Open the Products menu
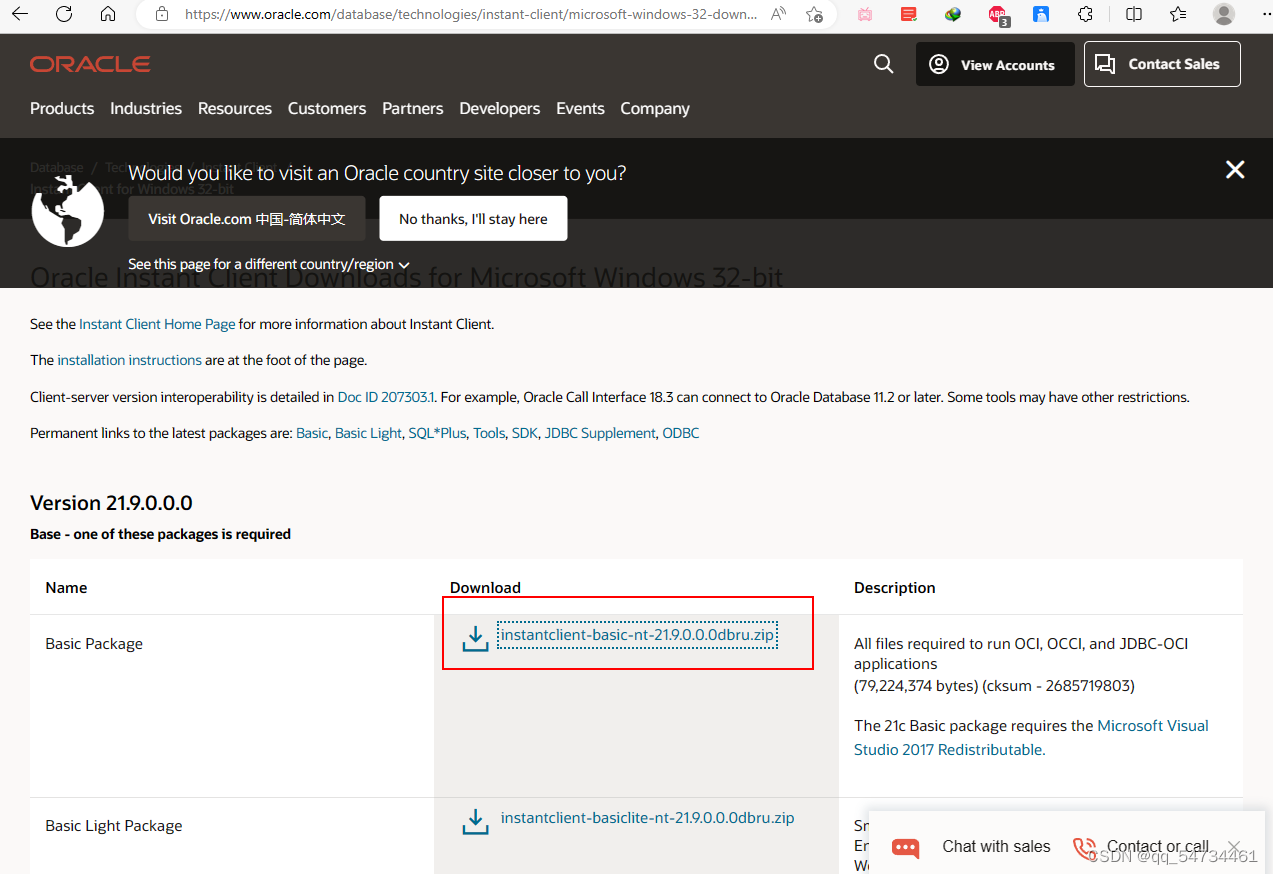Viewport: 1273px width, 874px height. [x=62, y=108]
